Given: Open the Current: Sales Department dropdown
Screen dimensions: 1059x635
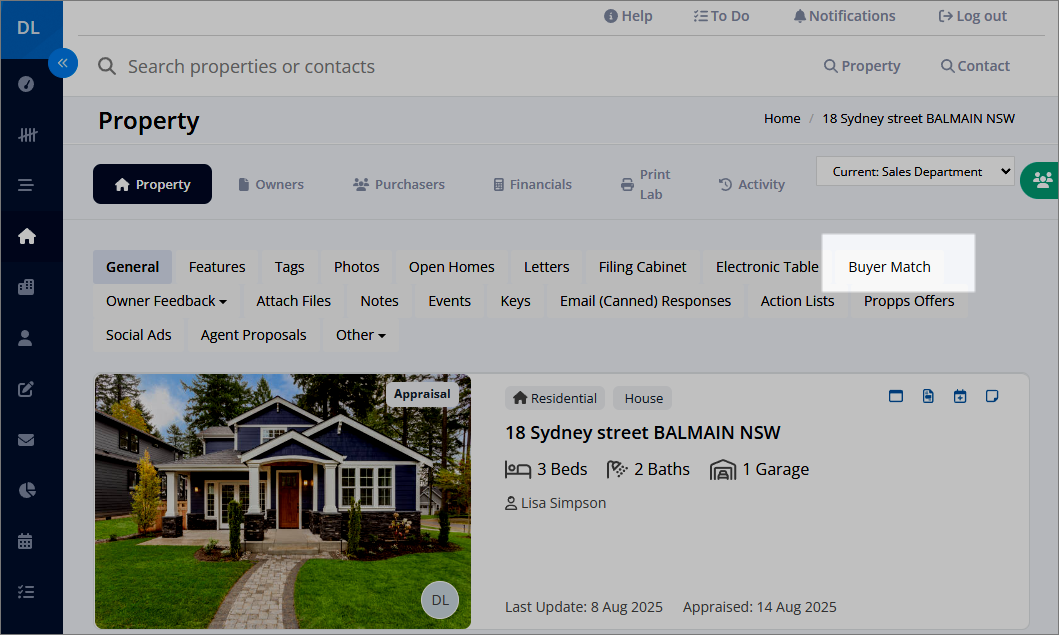Looking at the screenshot, I should pyautogui.click(x=914, y=171).
